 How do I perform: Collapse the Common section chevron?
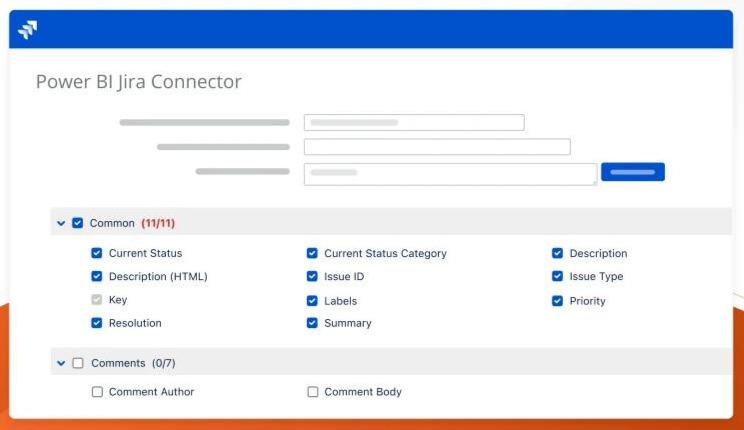coord(61,223)
